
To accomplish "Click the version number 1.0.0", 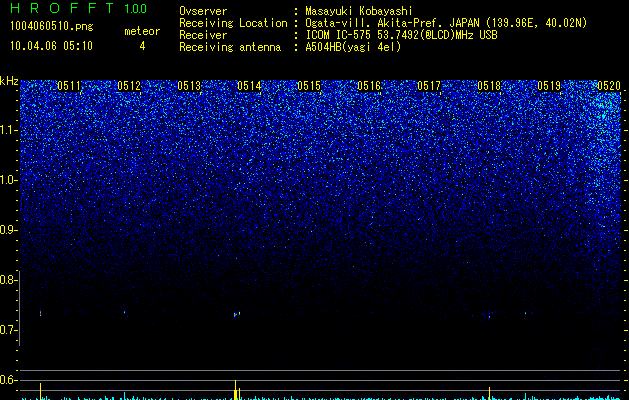I will pos(136,9).
